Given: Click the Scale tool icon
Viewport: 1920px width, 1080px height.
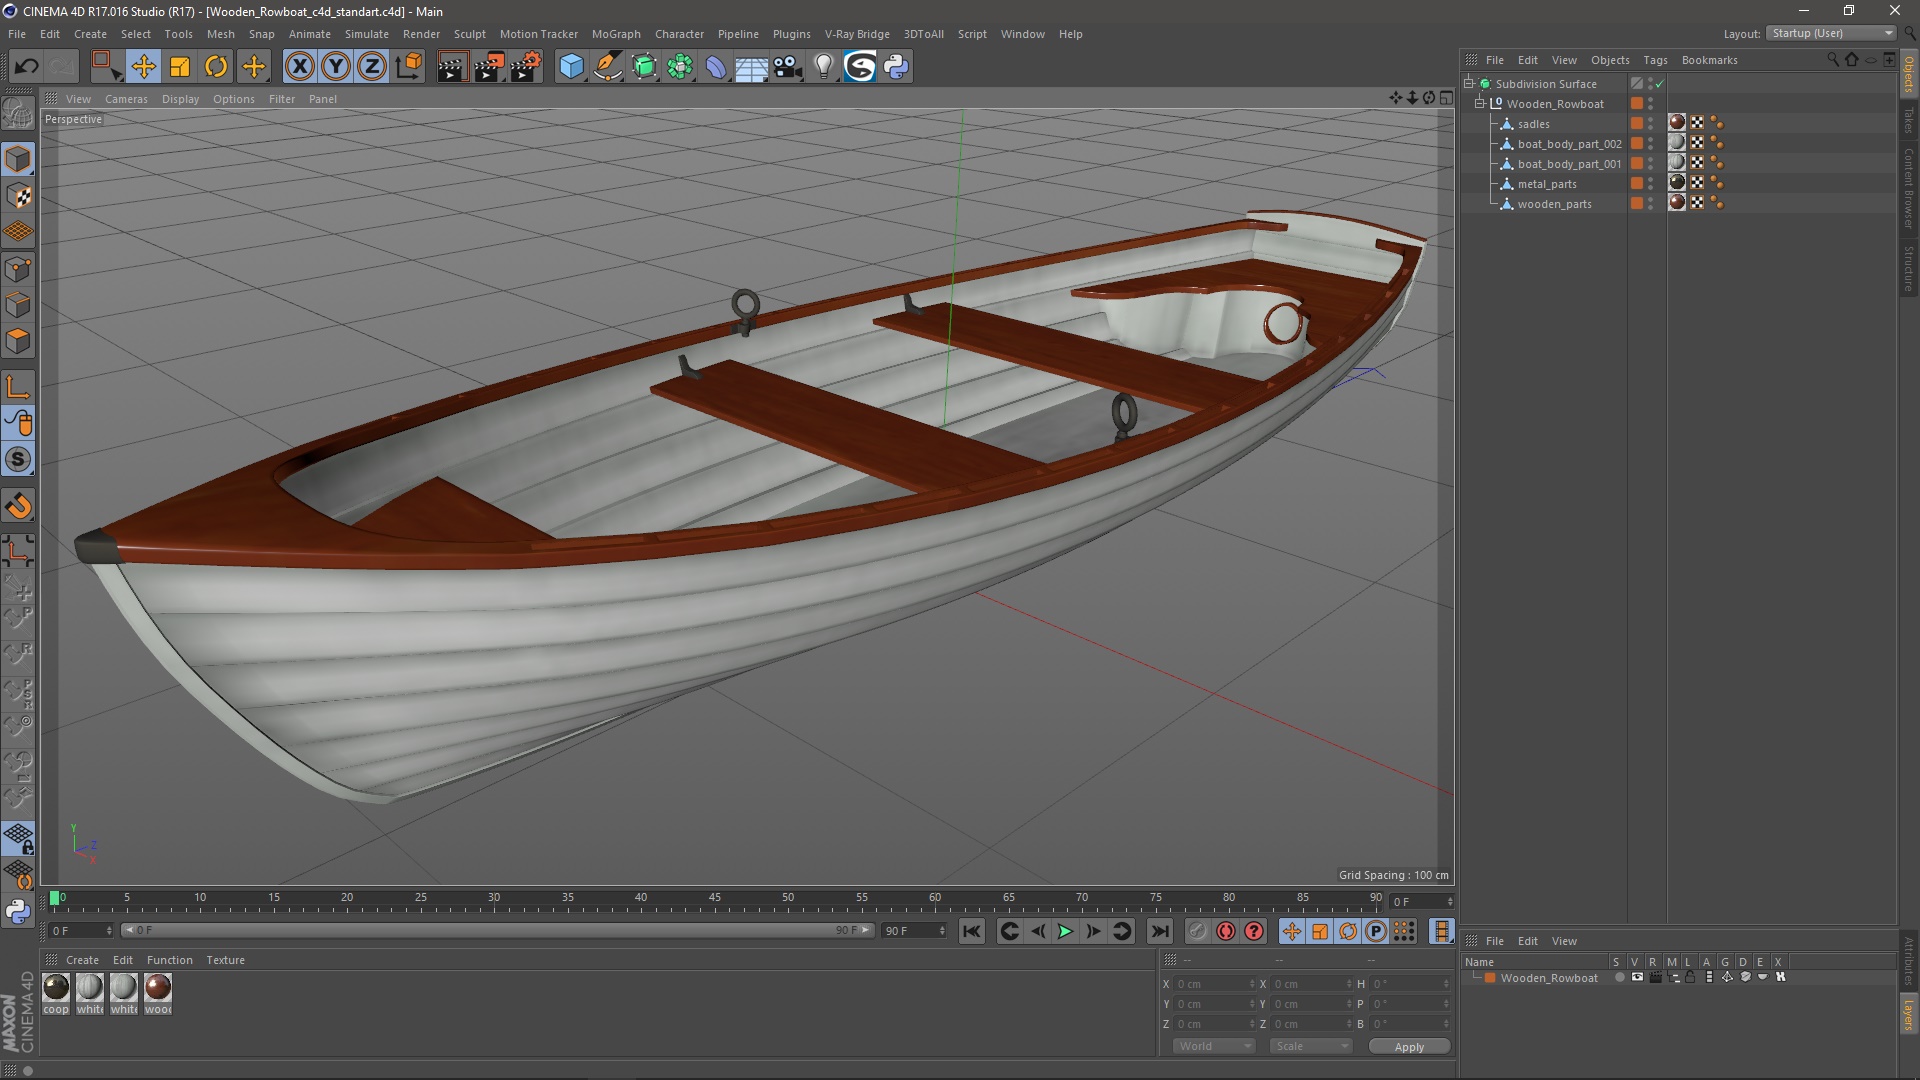Looking at the screenshot, I should (180, 67).
